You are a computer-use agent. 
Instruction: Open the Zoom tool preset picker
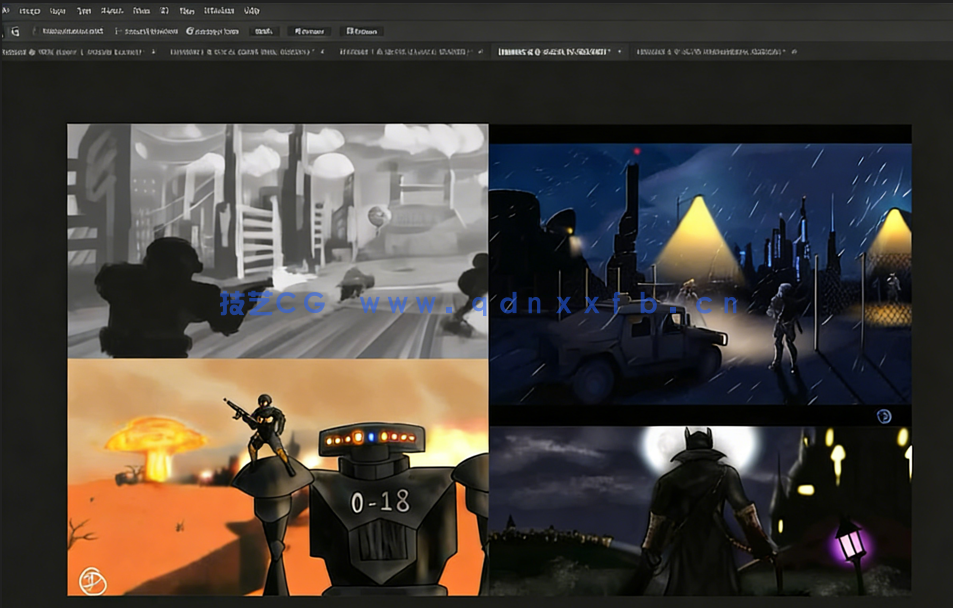click(14, 31)
